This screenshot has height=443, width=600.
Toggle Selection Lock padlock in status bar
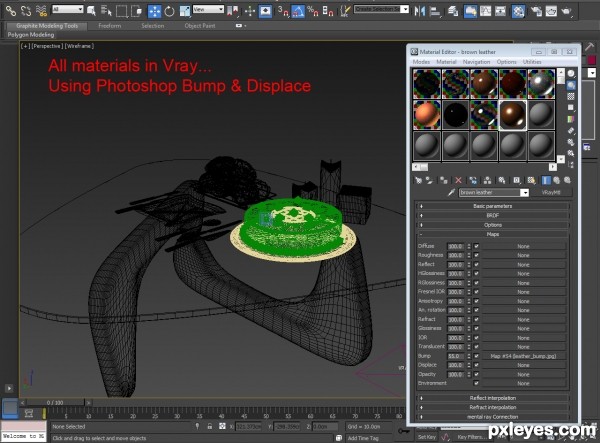(210, 426)
